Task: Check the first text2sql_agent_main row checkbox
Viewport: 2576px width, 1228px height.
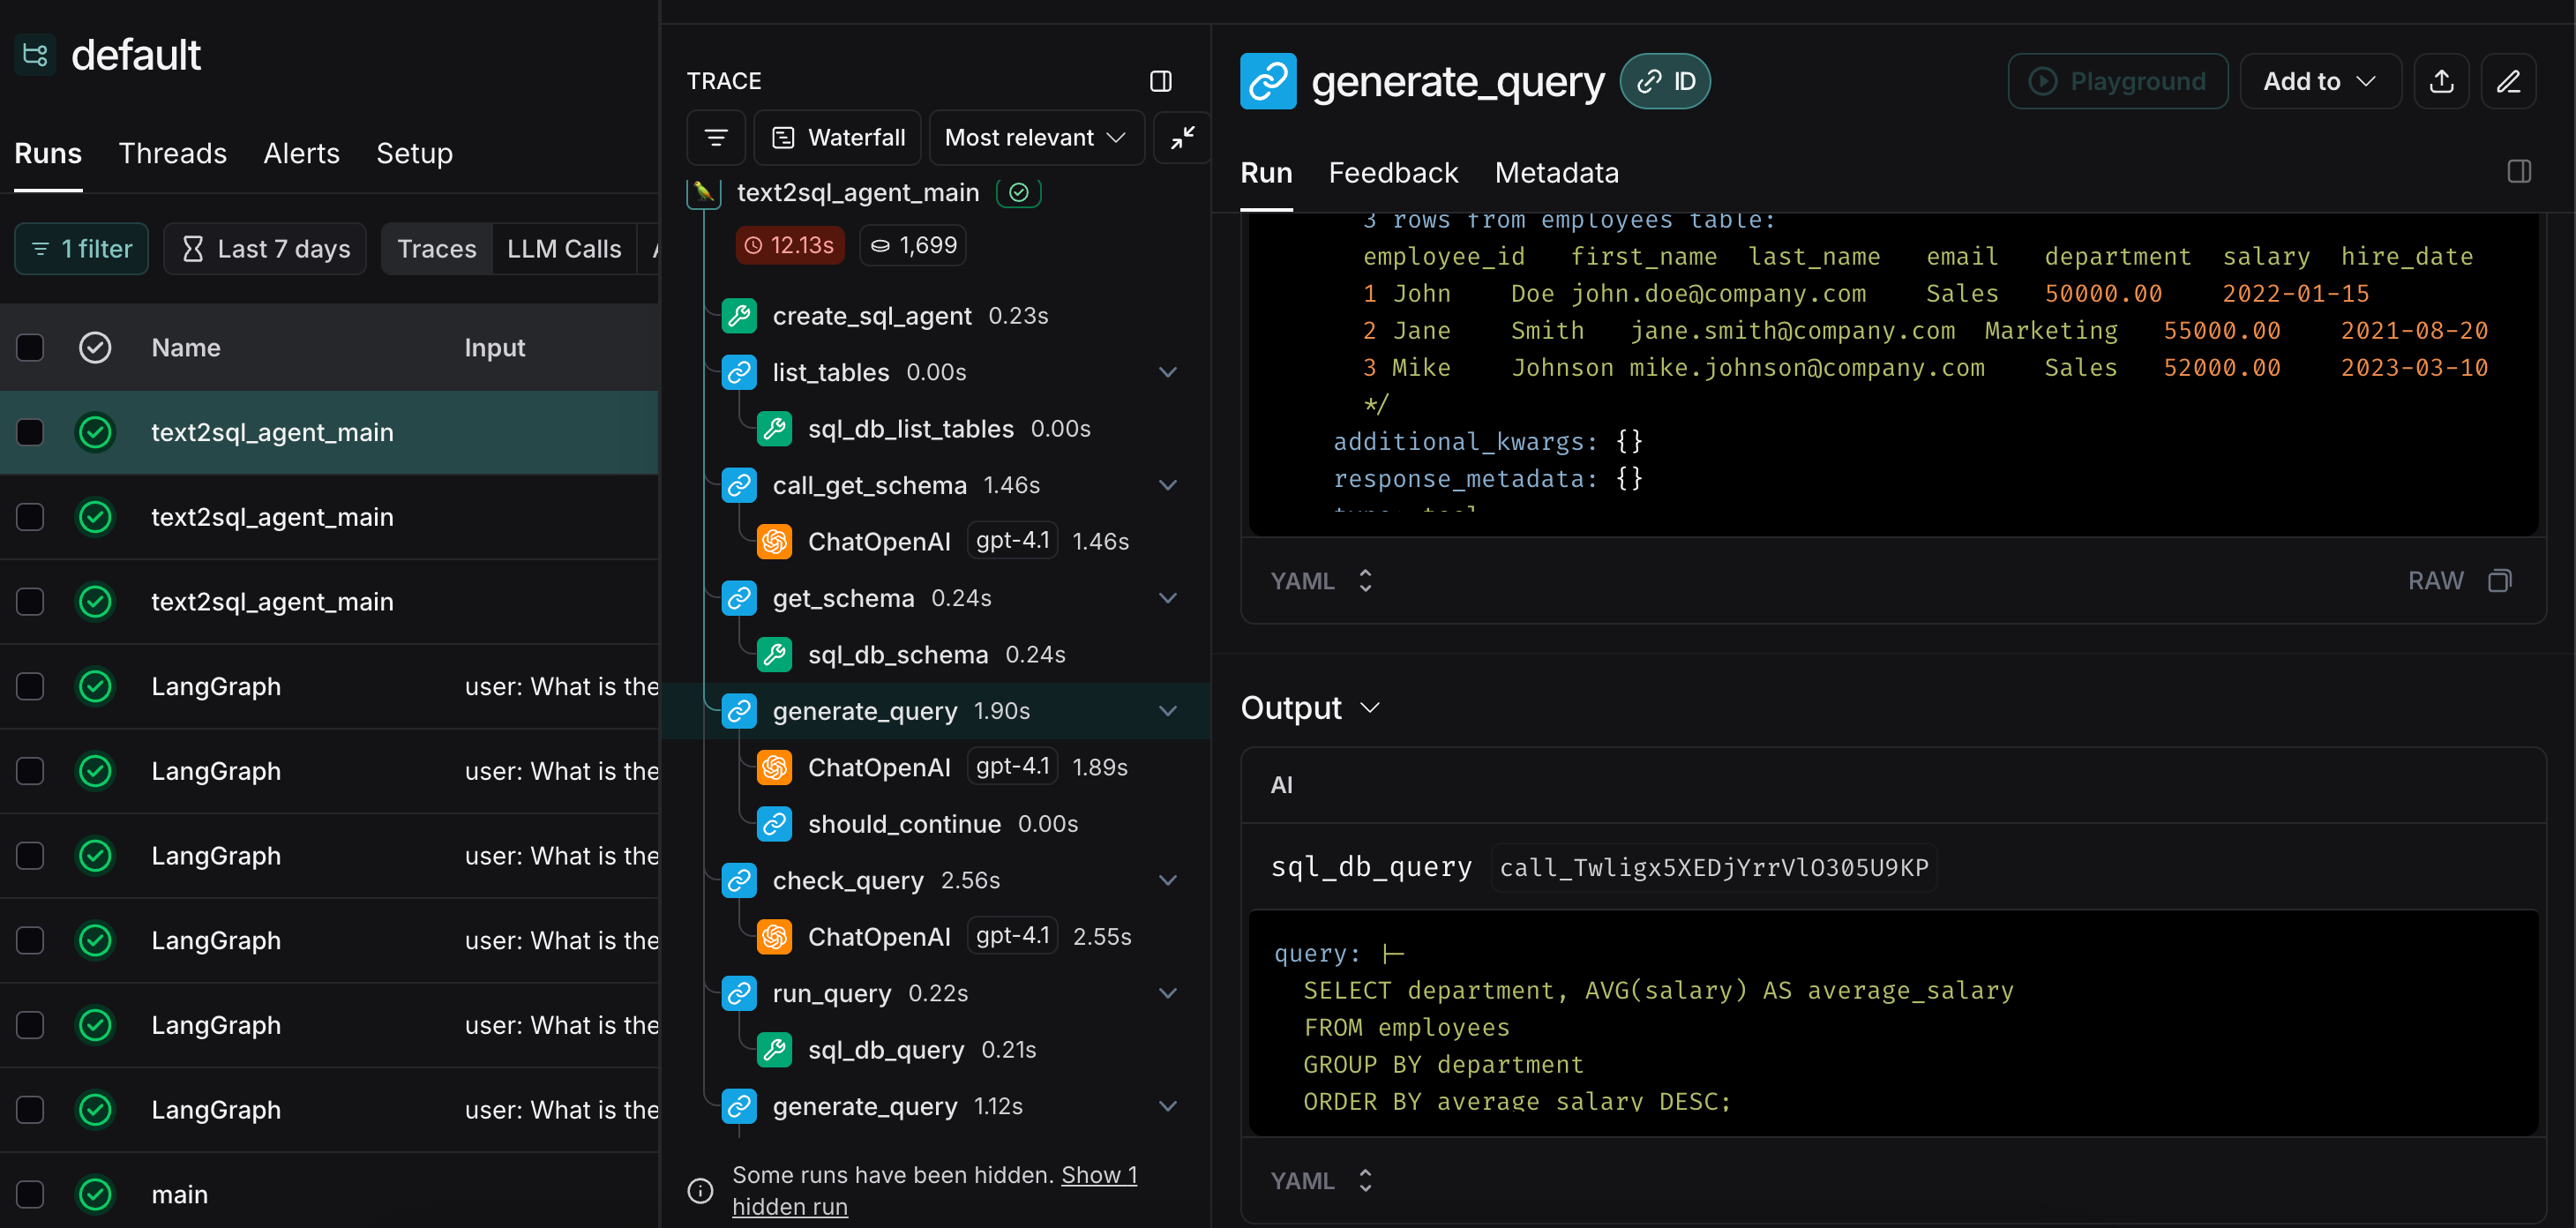Action: click(29, 432)
